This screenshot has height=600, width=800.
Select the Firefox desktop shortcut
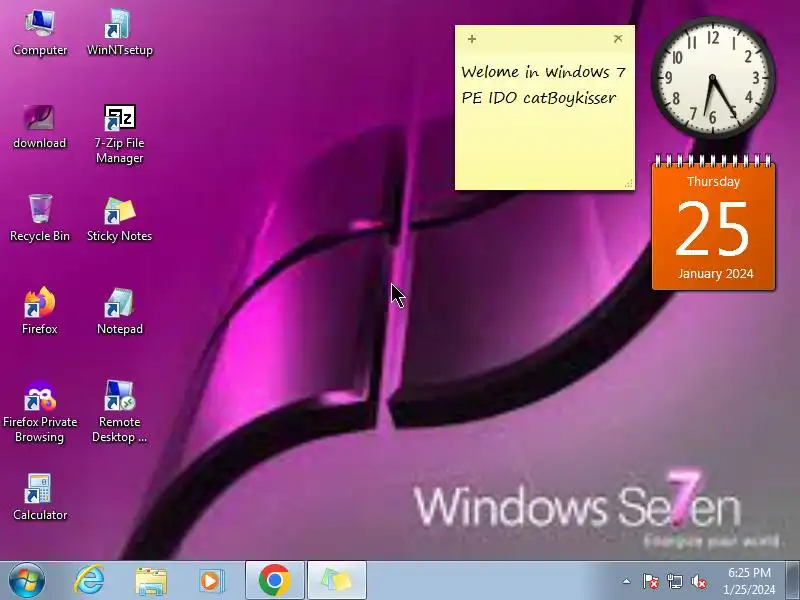click(39, 311)
